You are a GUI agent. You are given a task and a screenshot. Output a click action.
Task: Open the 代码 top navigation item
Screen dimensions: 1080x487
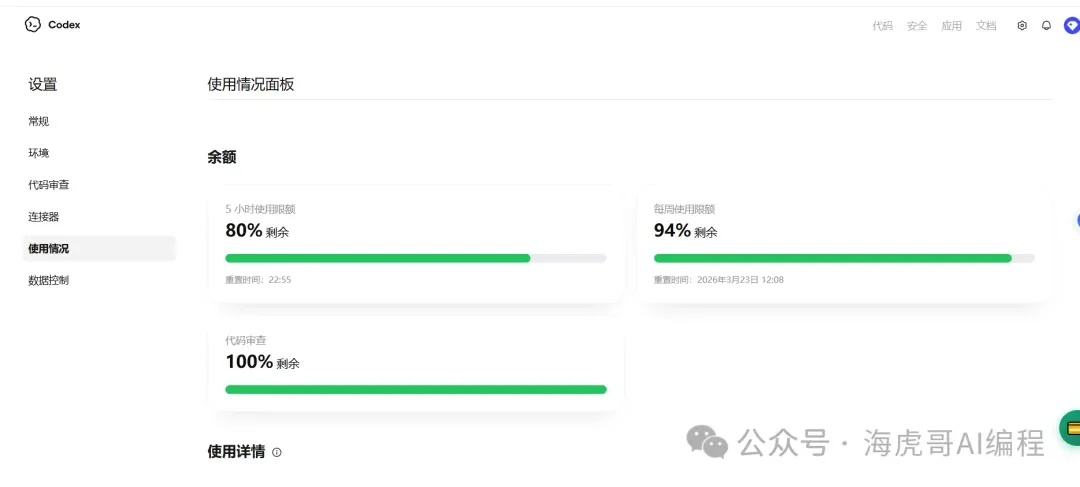[x=882, y=26]
